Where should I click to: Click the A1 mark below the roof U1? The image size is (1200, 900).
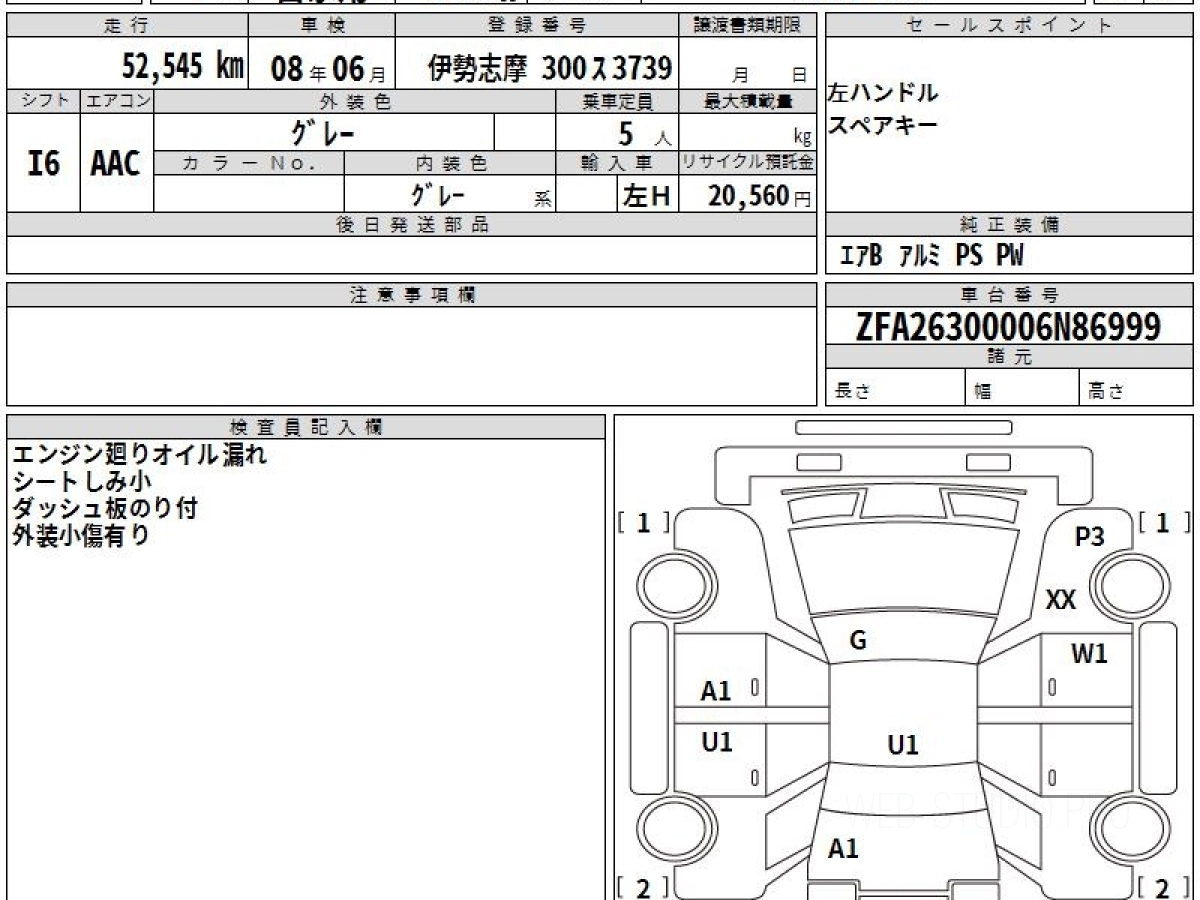click(x=843, y=849)
